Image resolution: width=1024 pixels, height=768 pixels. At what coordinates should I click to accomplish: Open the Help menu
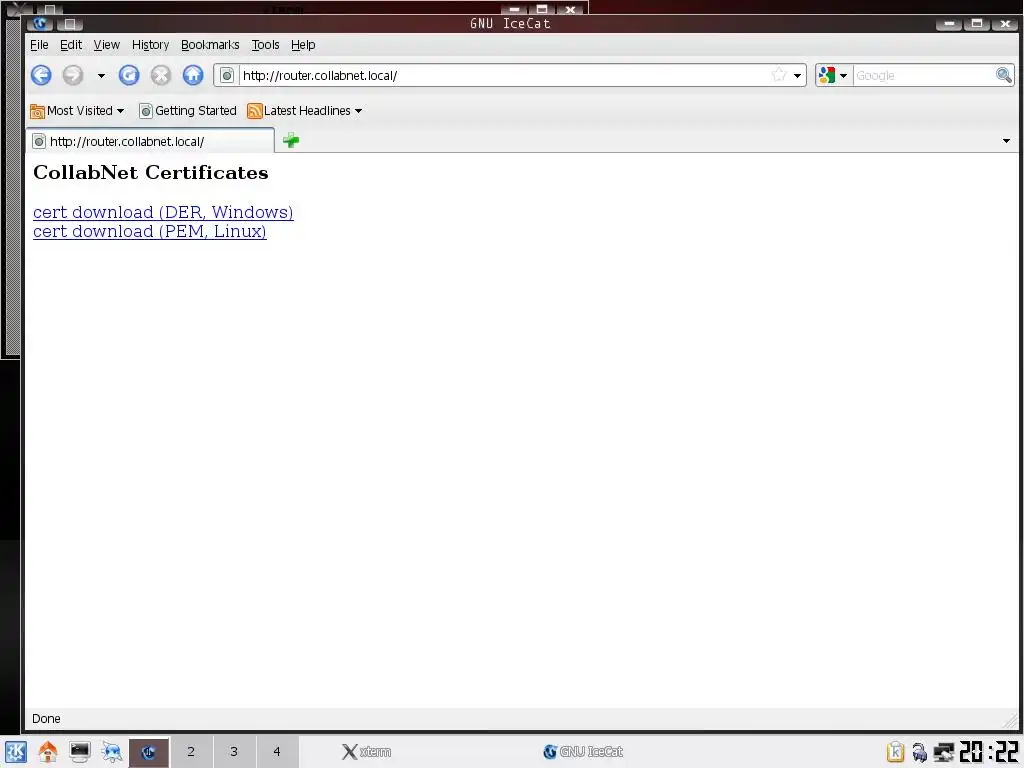pos(303,45)
